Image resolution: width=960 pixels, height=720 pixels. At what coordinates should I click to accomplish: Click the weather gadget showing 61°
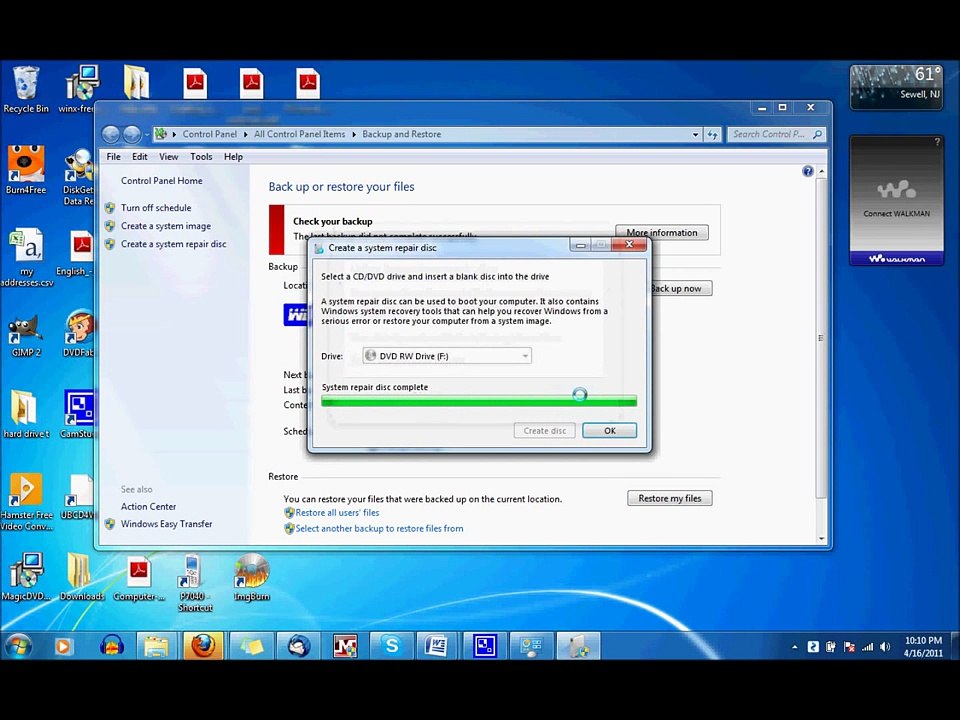(x=896, y=87)
